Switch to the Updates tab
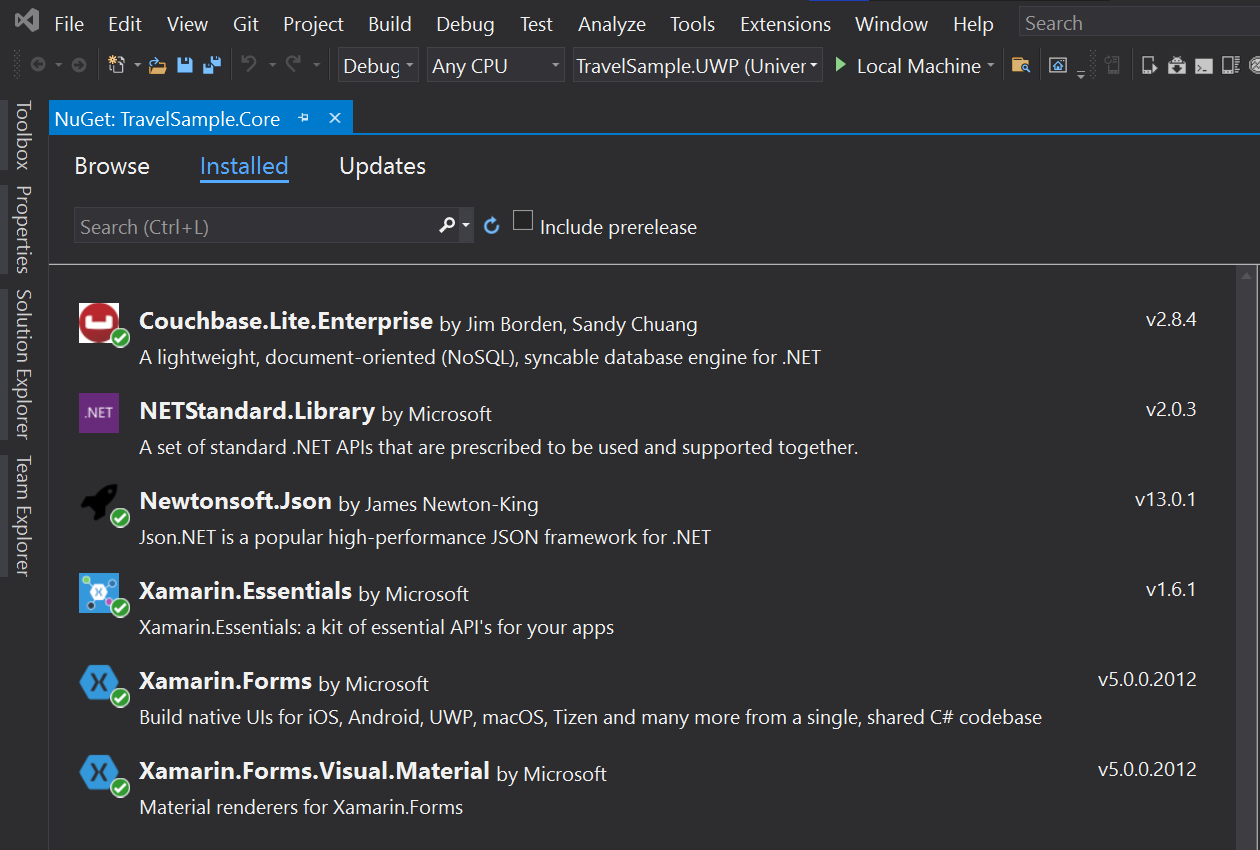 [382, 166]
